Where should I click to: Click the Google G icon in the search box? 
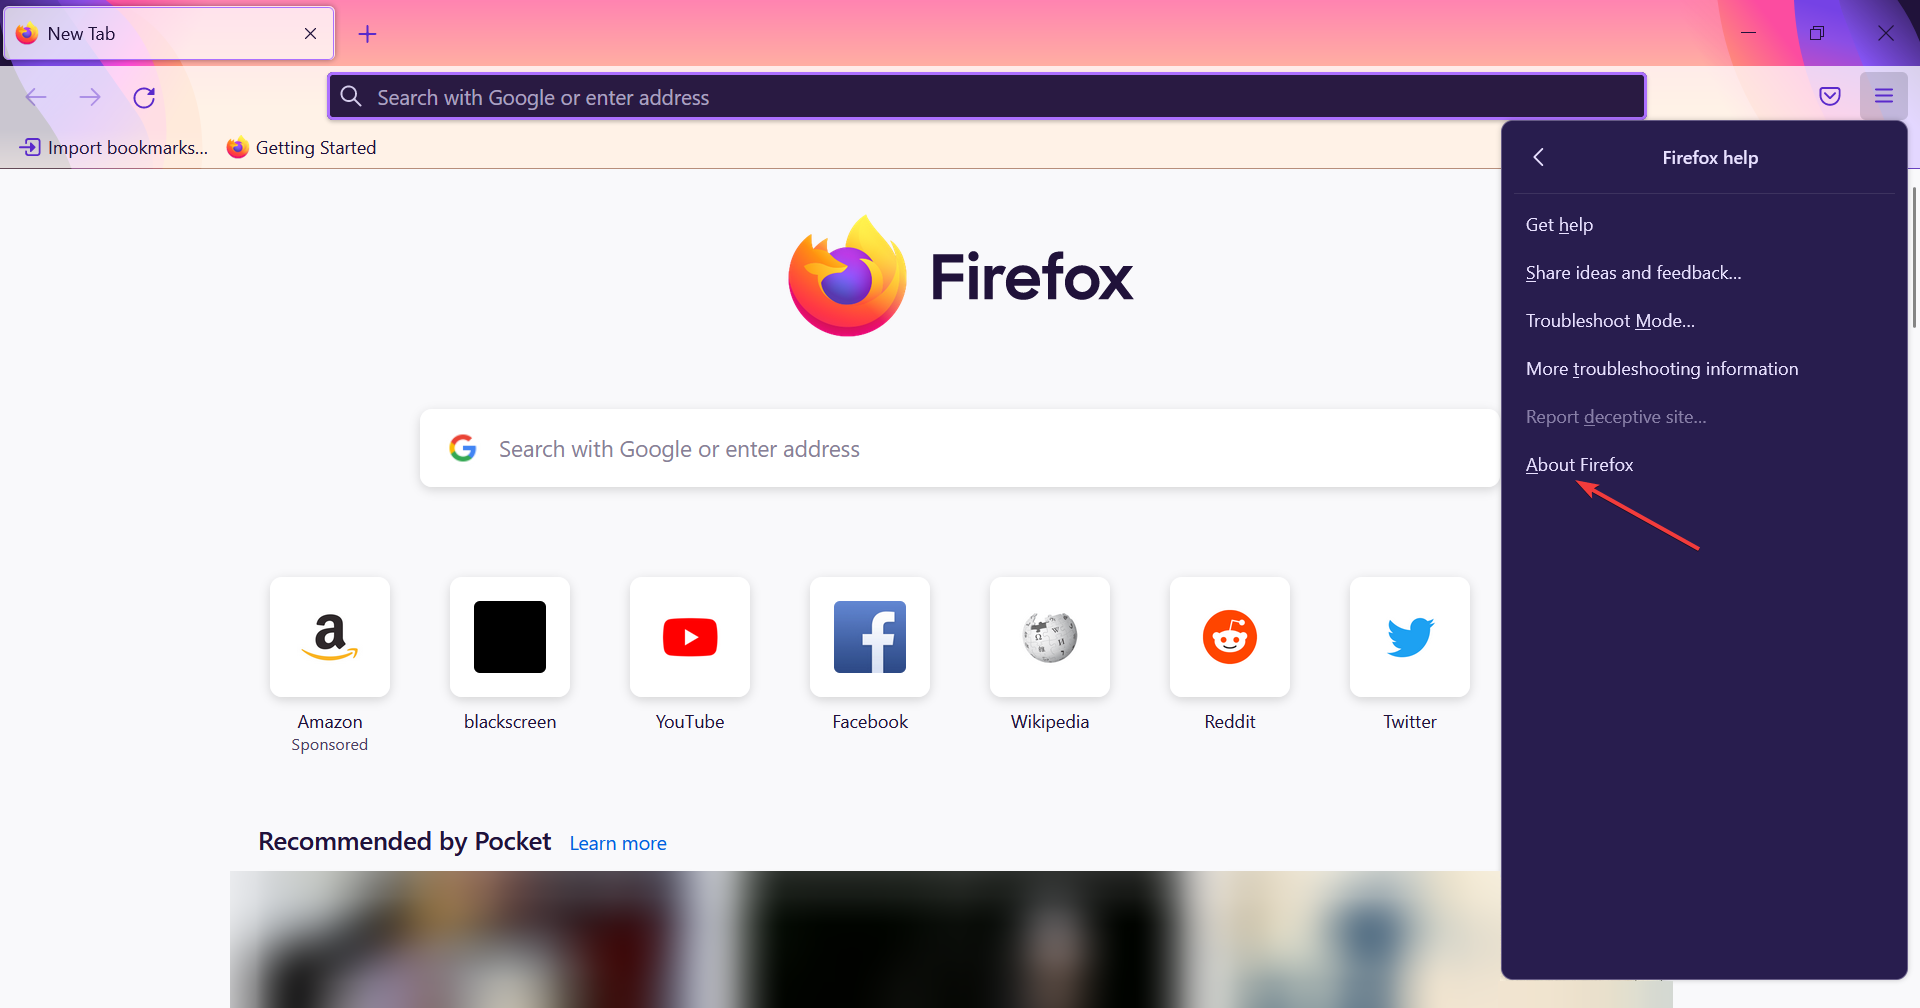pyautogui.click(x=463, y=448)
